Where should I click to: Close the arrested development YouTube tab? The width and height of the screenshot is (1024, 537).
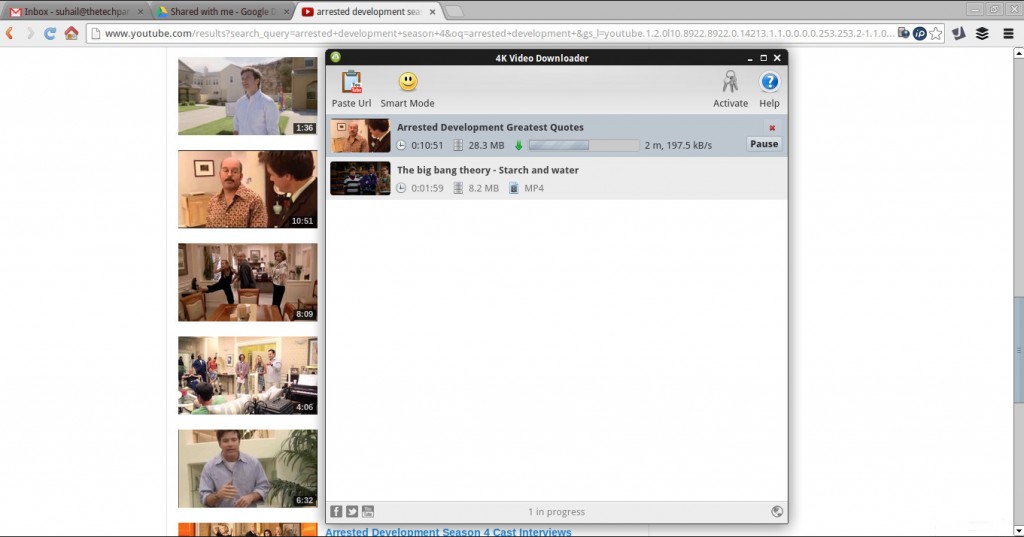tap(432, 12)
